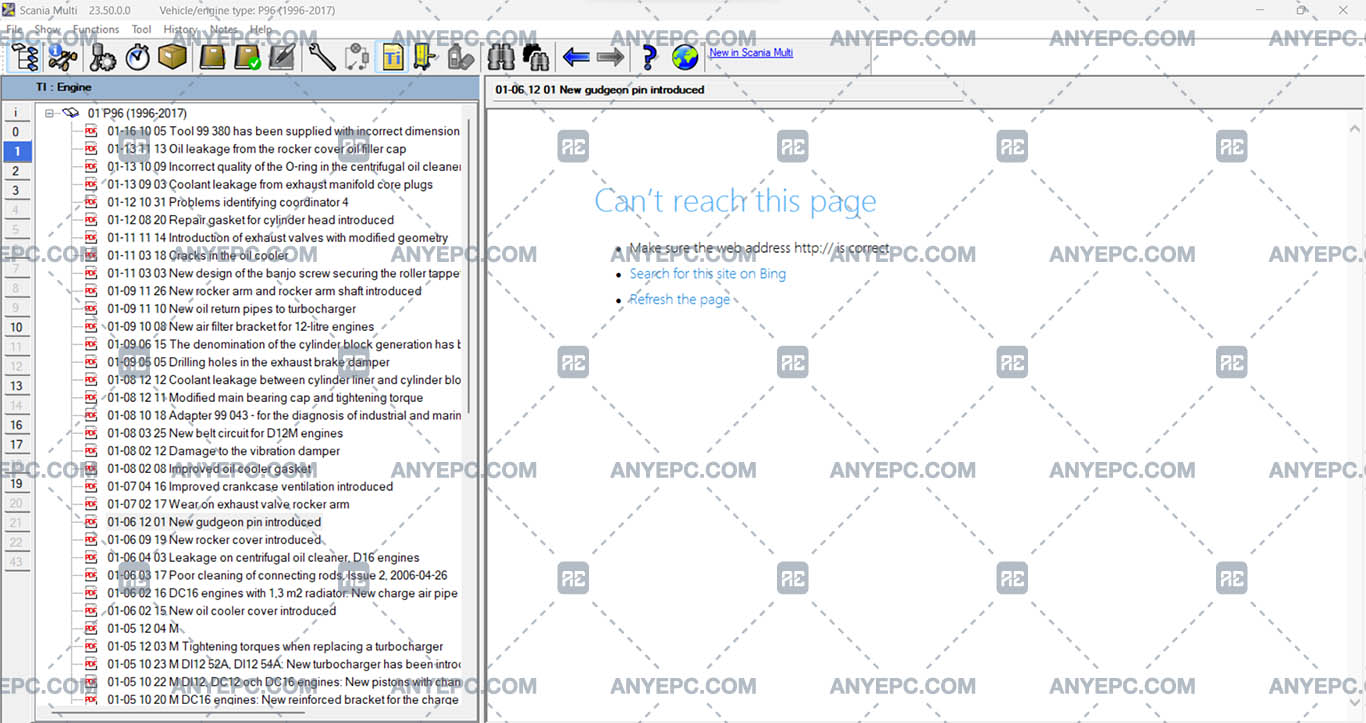The width and height of the screenshot is (1366, 723).
Task: Open PDF icon for Cracks in the oil cooler
Action: (91, 256)
